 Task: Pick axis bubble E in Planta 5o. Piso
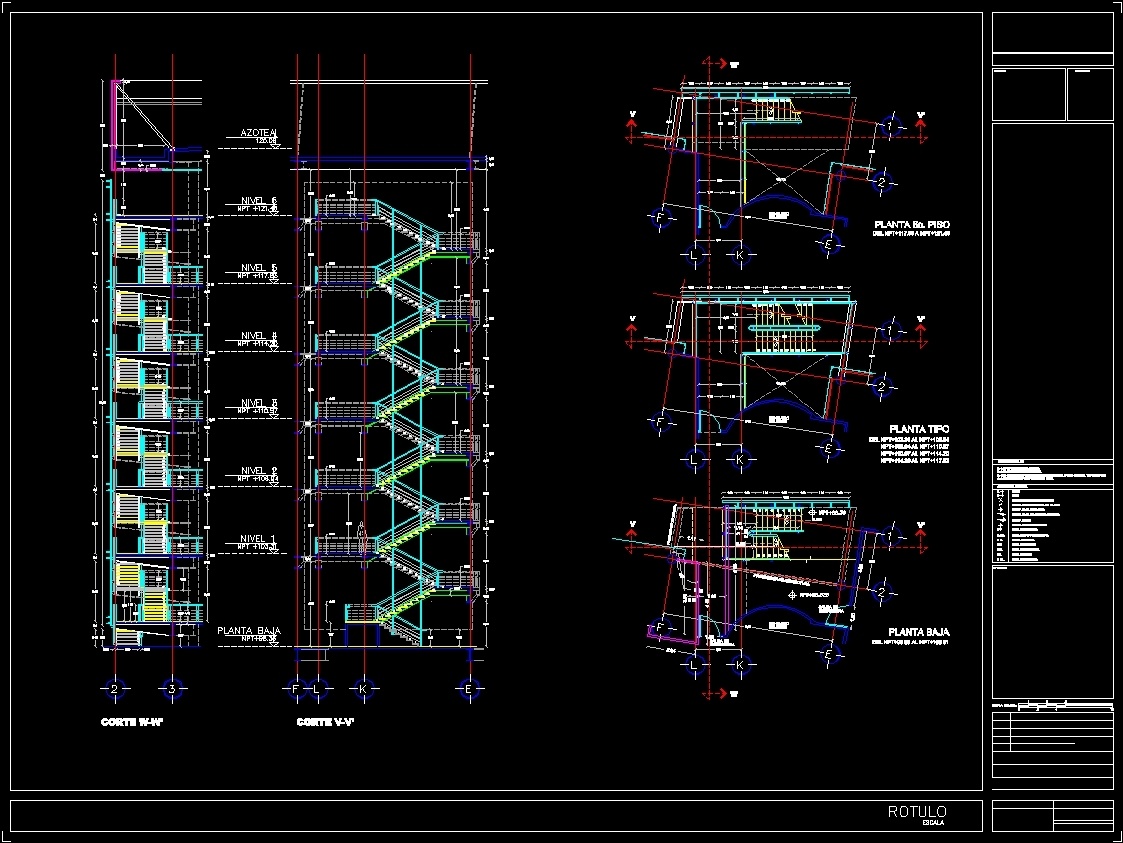[x=829, y=244]
